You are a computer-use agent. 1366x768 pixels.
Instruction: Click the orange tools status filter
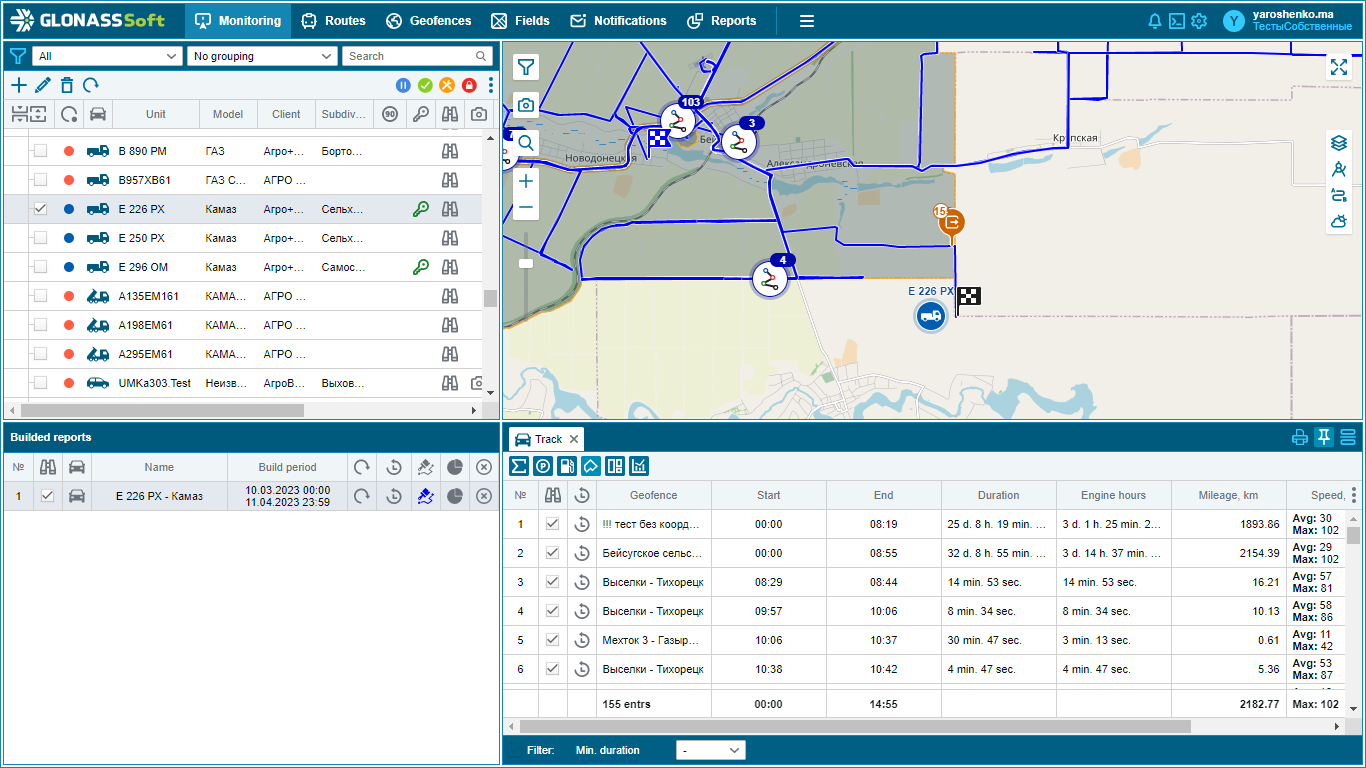pyautogui.click(x=447, y=86)
